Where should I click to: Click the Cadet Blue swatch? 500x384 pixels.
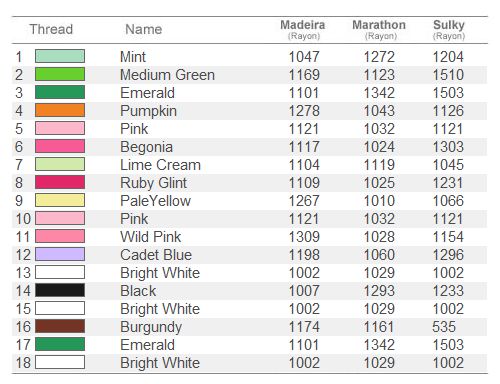[x=60, y=254]
